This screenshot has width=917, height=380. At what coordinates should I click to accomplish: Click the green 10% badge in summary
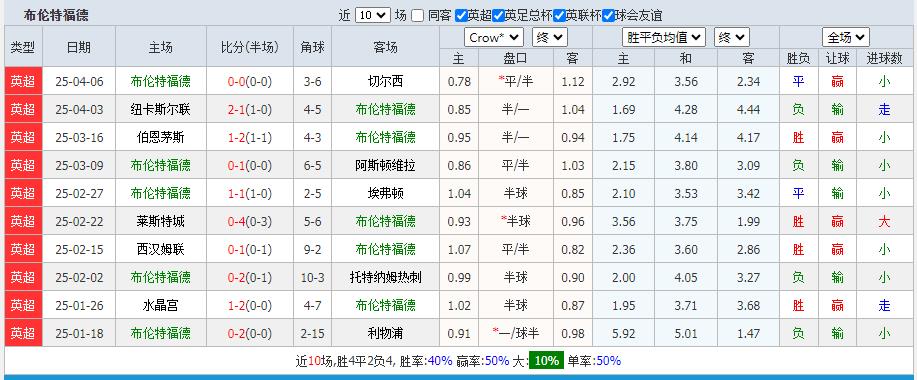tap(547, 361)
